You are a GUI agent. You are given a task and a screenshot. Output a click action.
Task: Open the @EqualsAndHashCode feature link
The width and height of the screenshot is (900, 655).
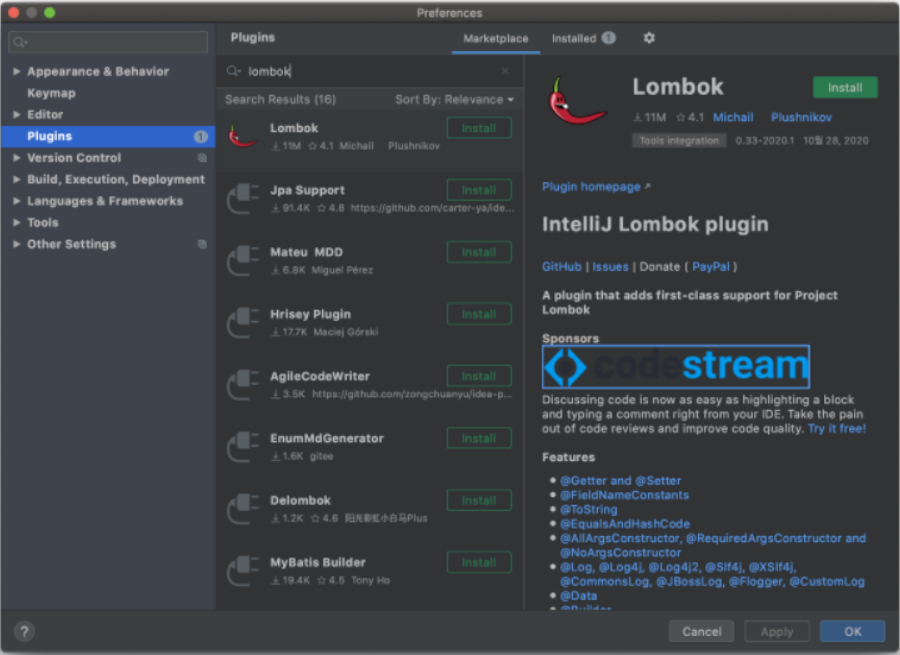(x=625, y=524)
